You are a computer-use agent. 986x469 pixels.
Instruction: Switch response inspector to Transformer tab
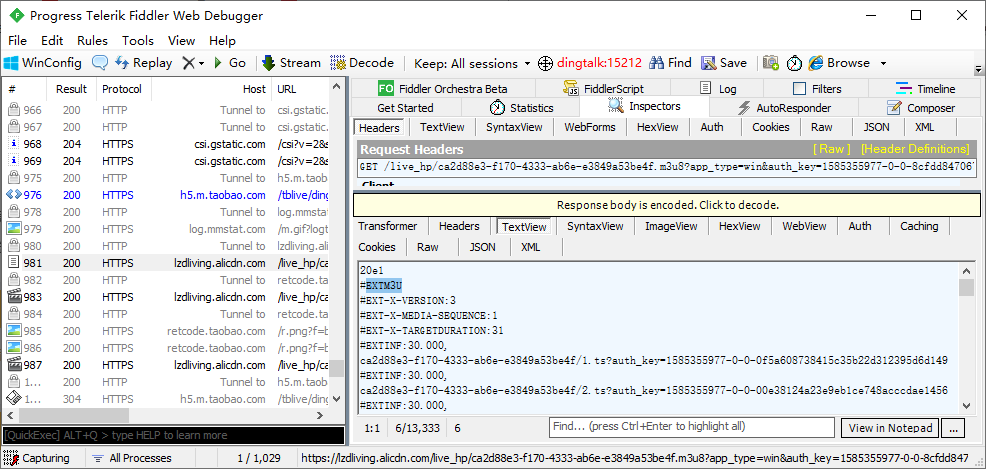pos(387,226)
